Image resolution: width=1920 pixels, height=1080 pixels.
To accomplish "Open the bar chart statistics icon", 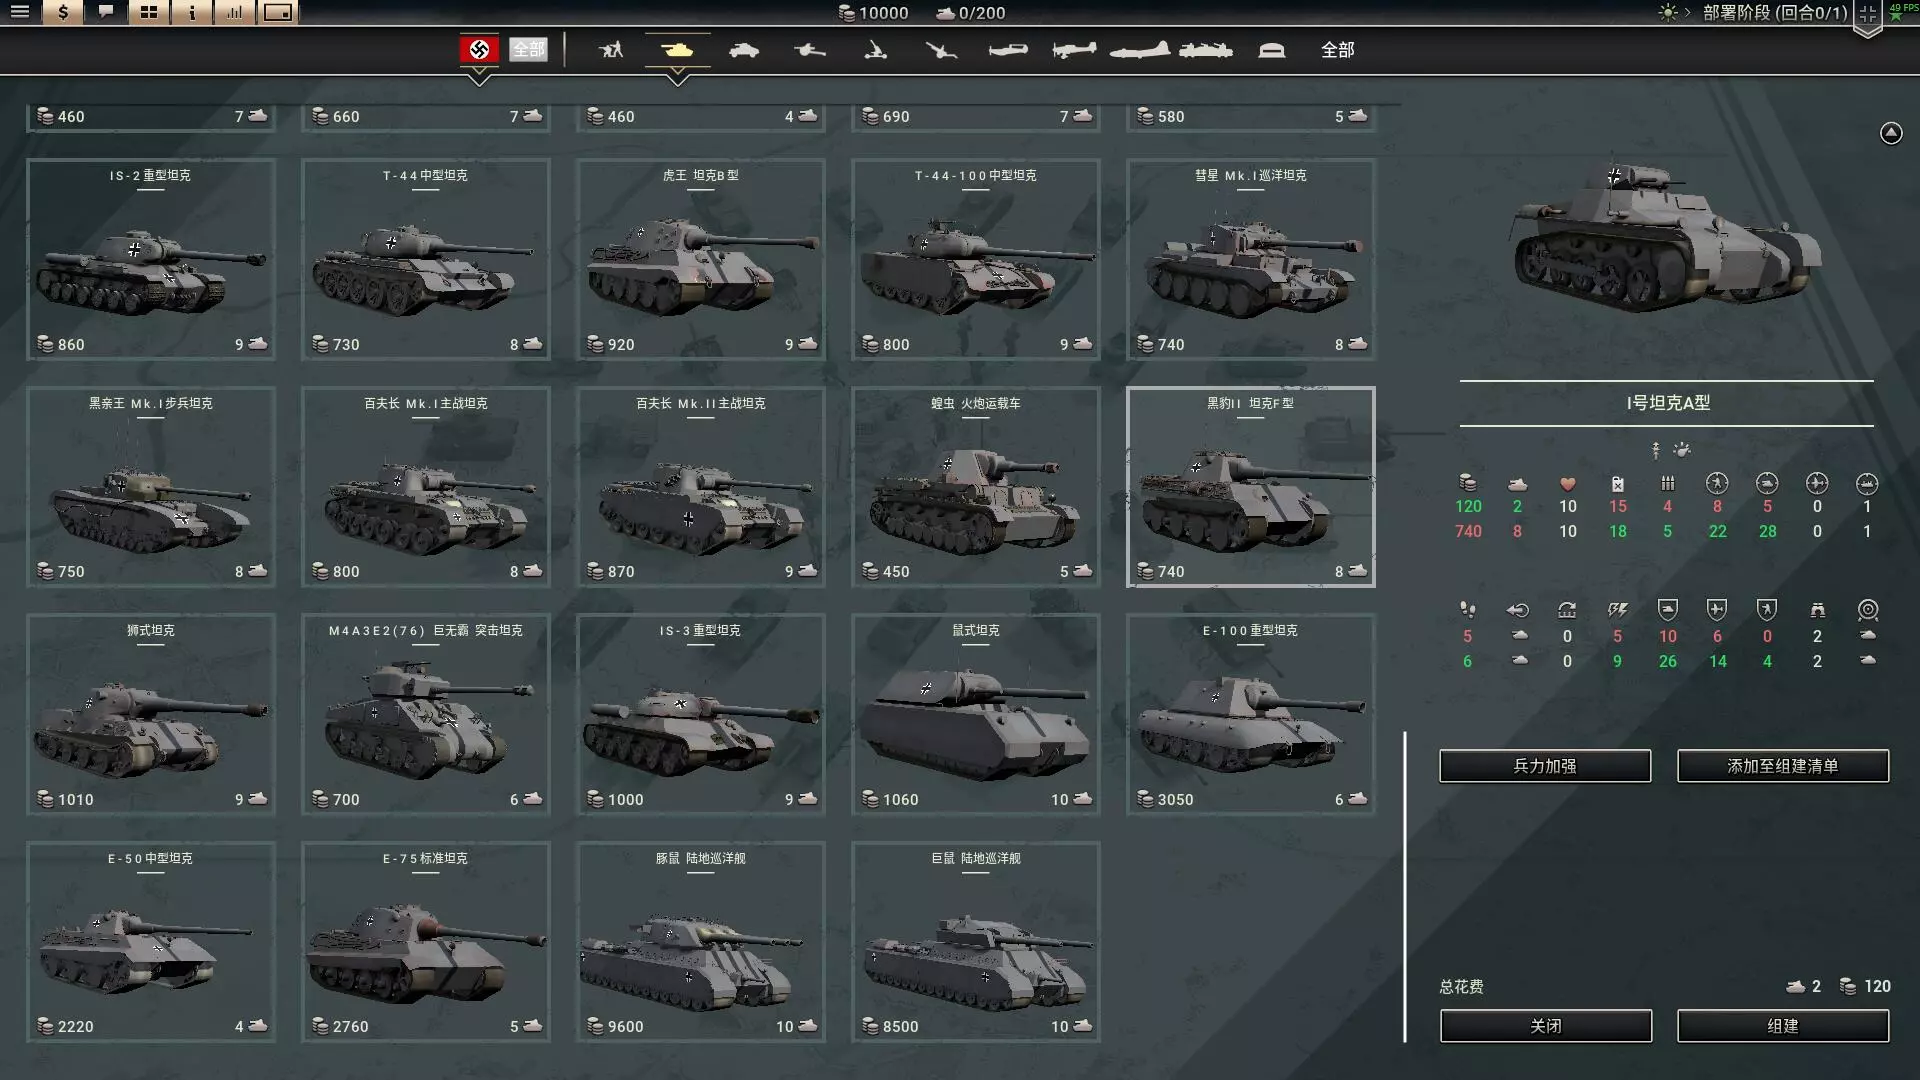I will tap(235, 13).
